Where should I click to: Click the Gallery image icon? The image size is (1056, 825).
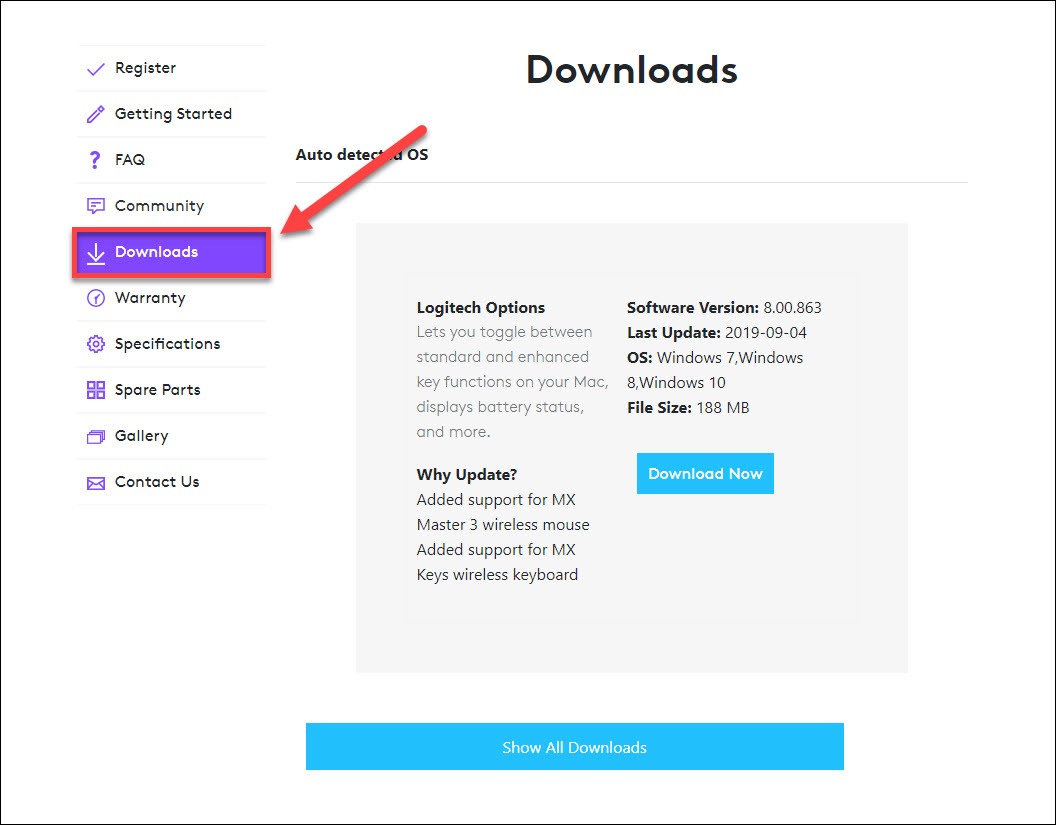[x=95, y=435]
